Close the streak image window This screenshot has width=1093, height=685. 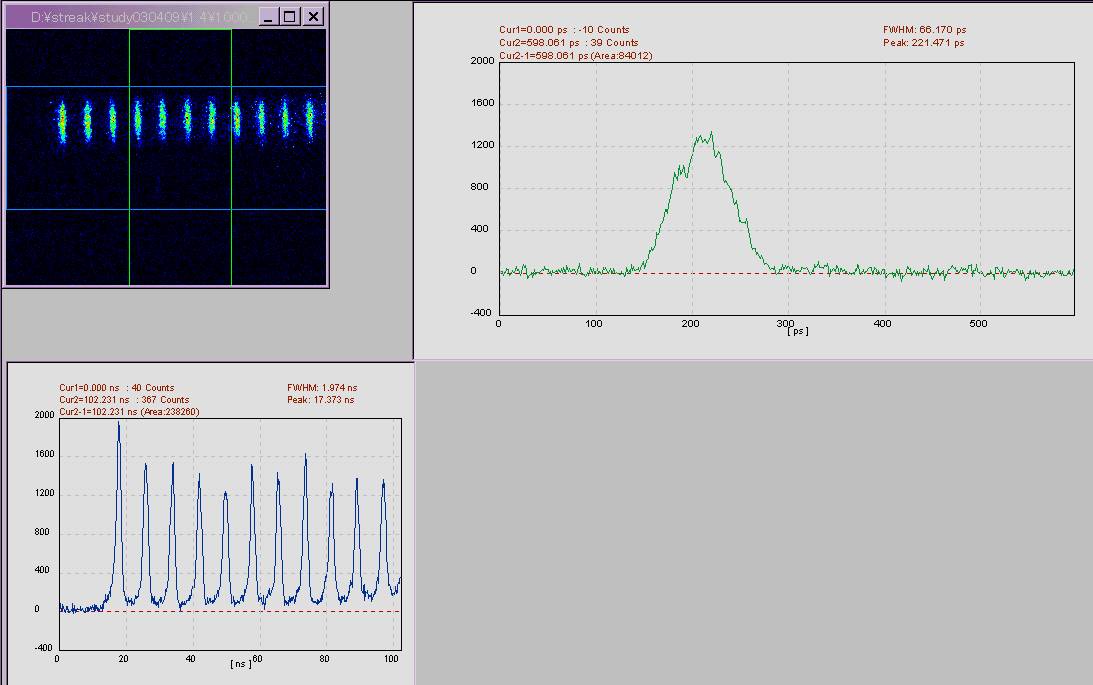click(x=313, y=17)
